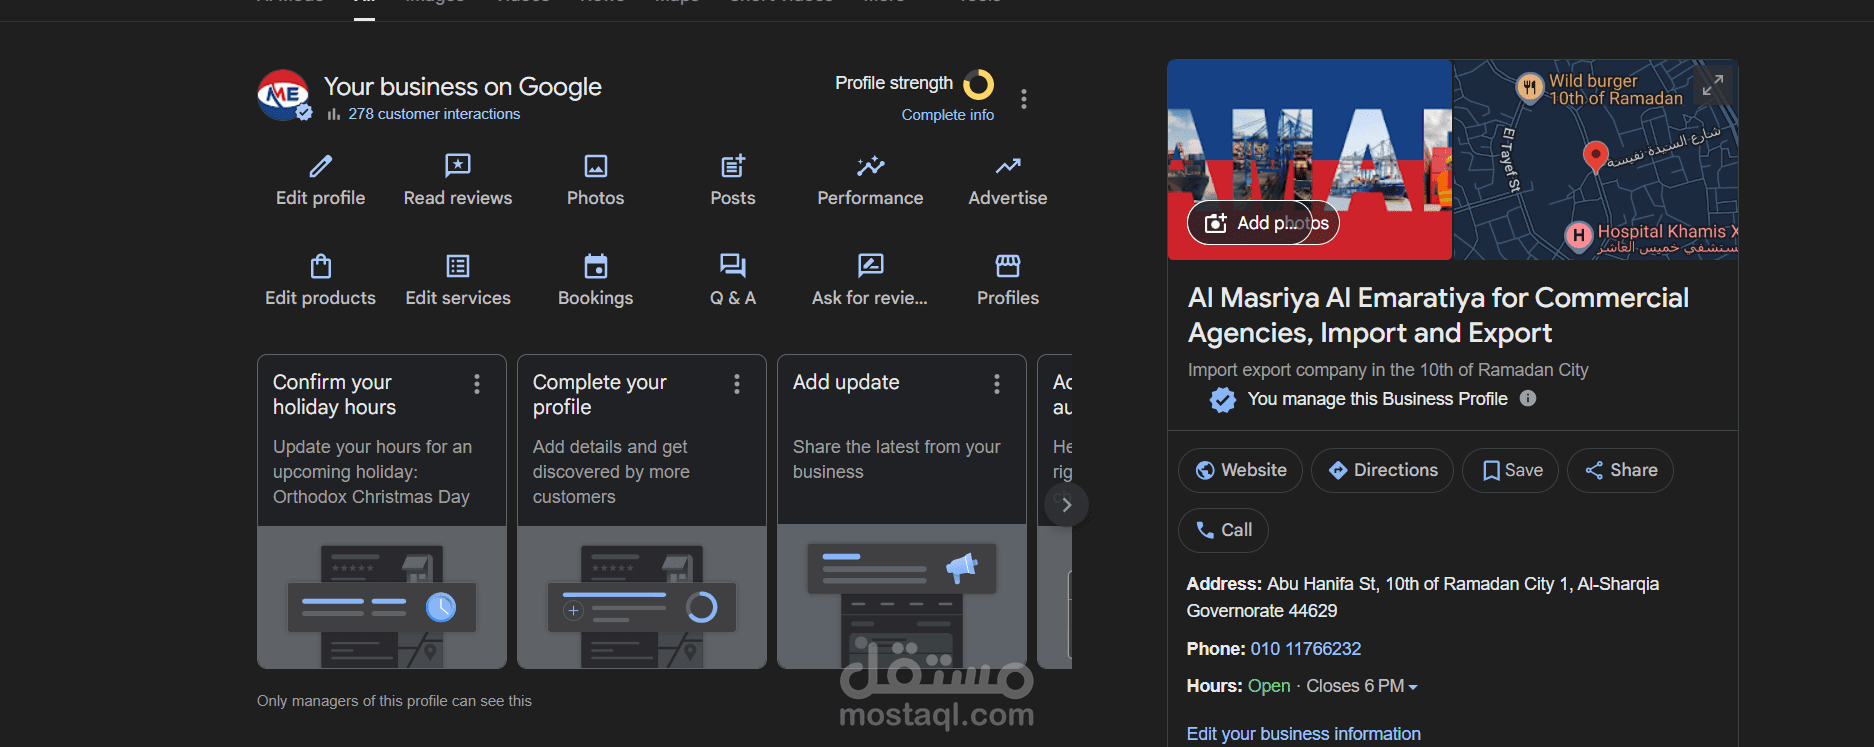
Task: Click info icon next to manage profile
Action: 1528,398
